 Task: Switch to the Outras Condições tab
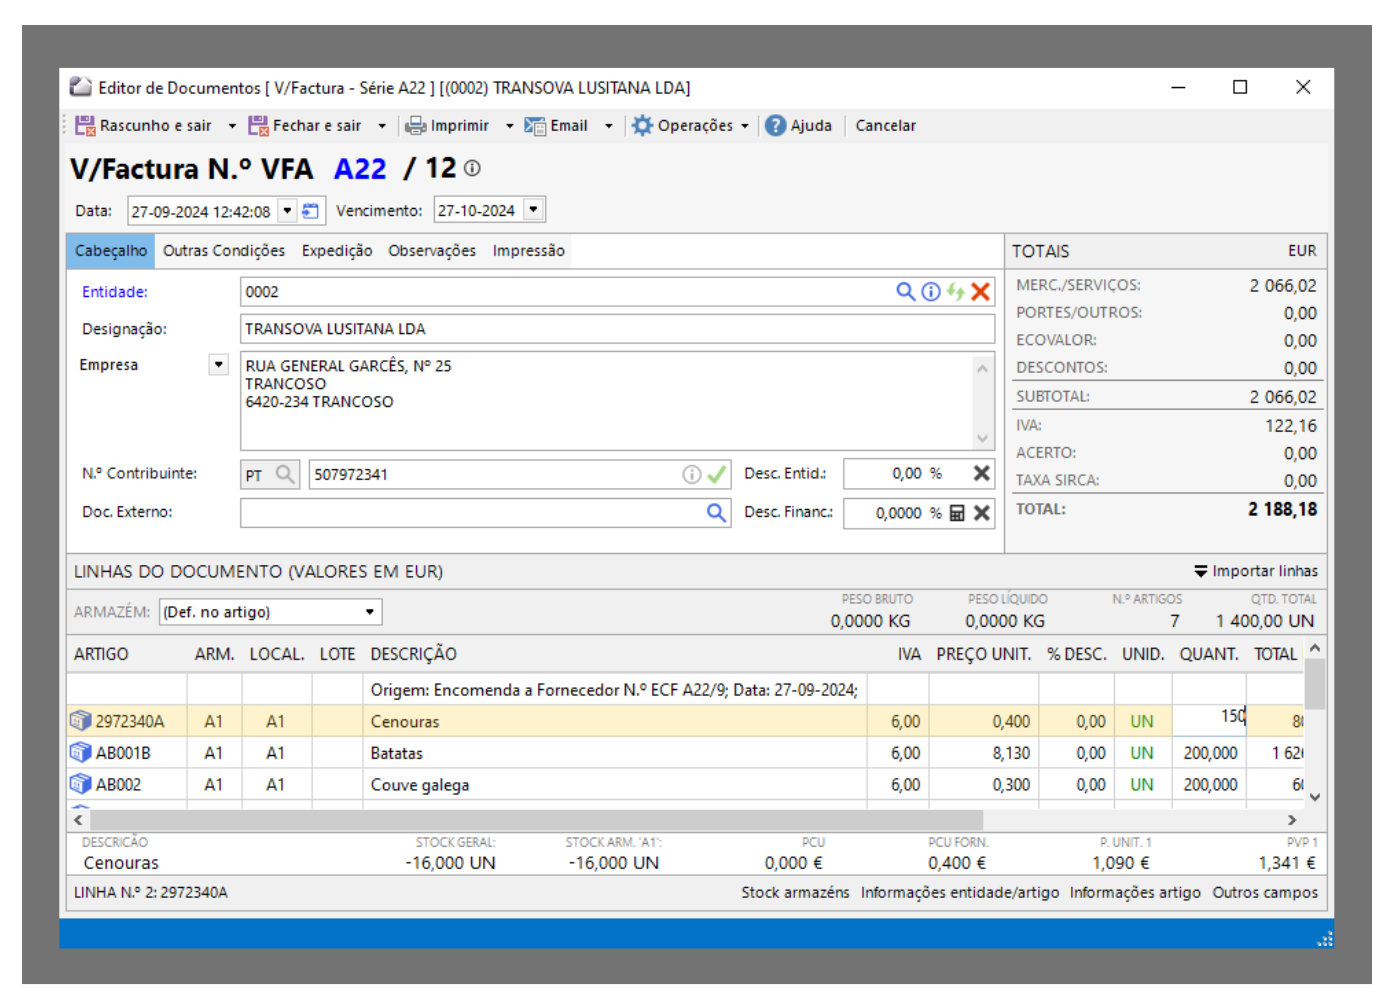224,251
